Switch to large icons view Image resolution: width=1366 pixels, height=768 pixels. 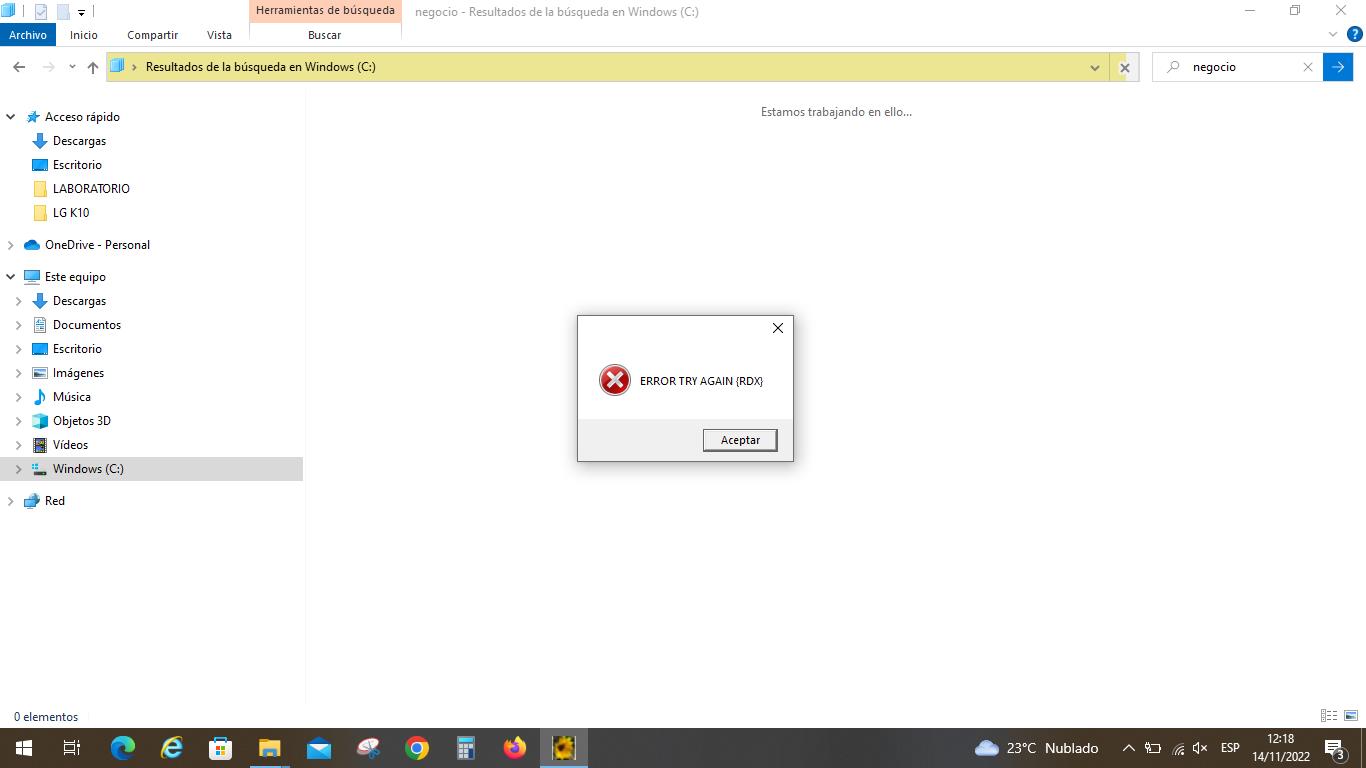pyautogui.click(x=1351, y=716)
